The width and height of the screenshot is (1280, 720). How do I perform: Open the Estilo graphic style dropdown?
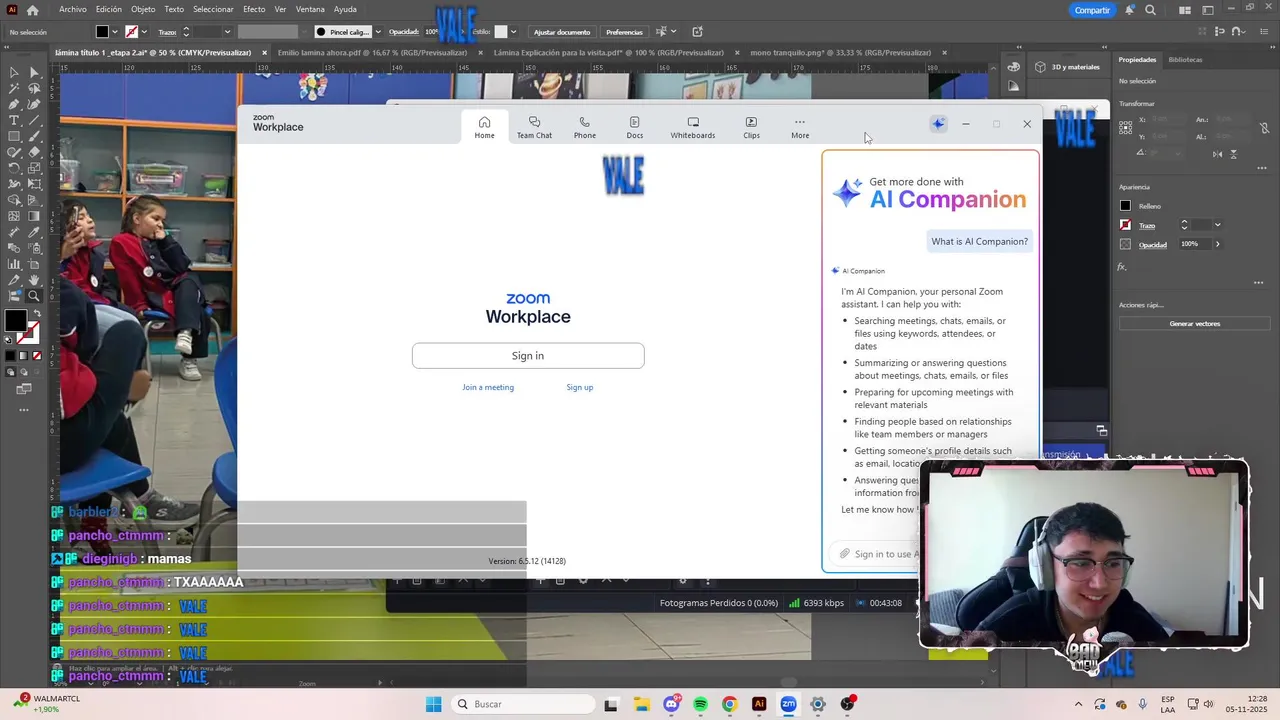[514, 32]
